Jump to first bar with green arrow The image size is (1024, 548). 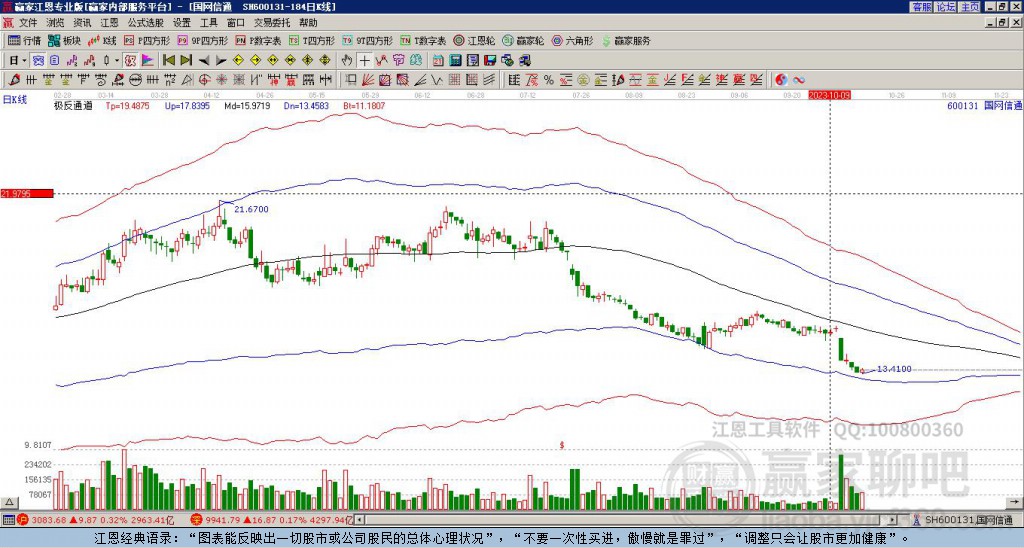[168, 61]
